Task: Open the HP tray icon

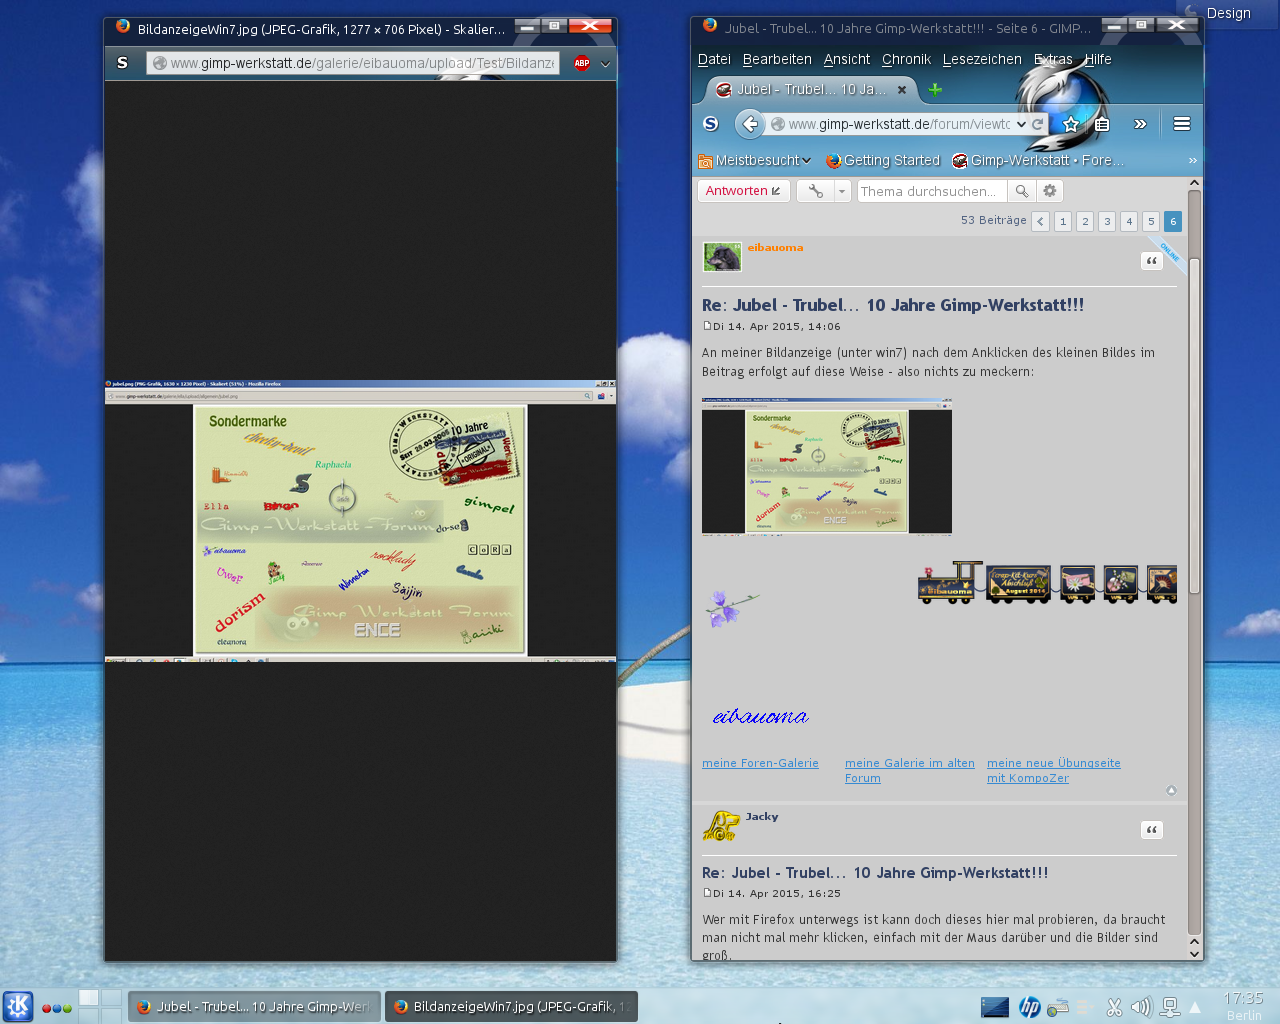Action: click(1029, 1007)
